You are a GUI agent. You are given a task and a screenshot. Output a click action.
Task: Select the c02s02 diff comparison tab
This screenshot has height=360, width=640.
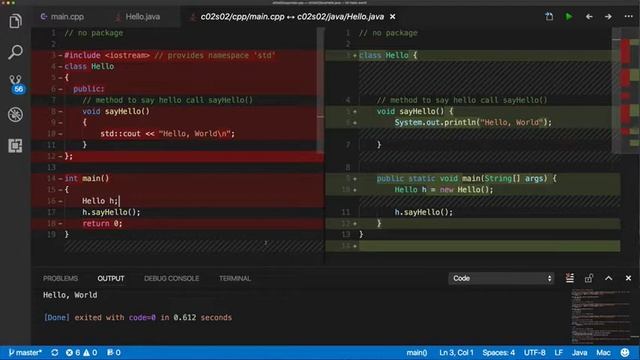pyautogui.click(x=291, y=17)
